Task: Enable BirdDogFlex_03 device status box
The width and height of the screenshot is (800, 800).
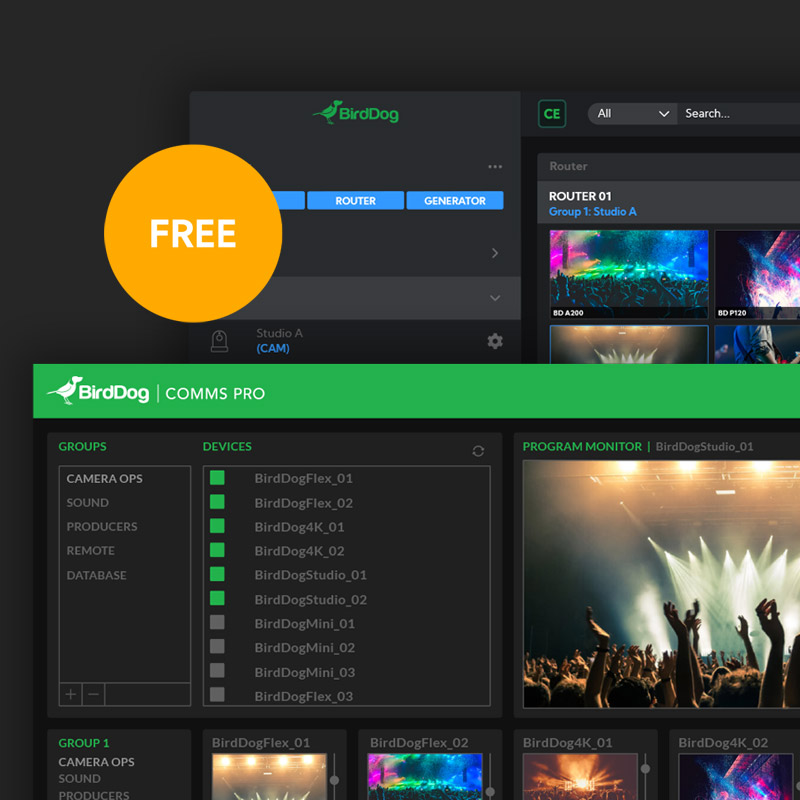Action: (217, 694)
